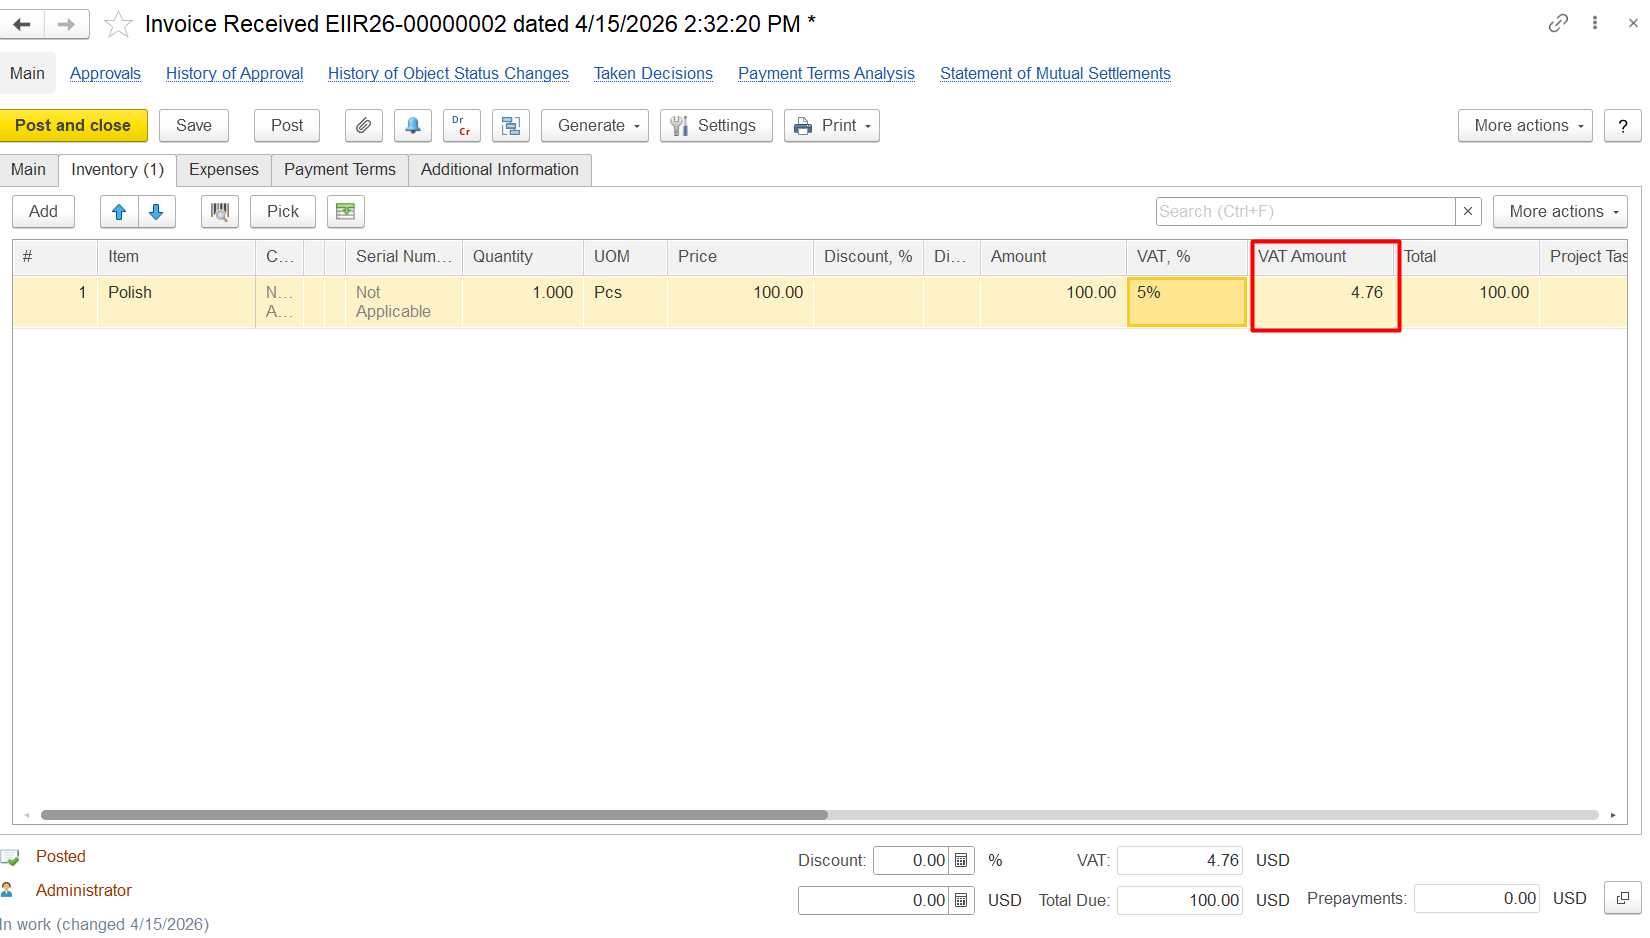The height and width of the screenshot is (938, 1650).
Task: Copy link to this document icon
Action: [x=1557, y=23]
